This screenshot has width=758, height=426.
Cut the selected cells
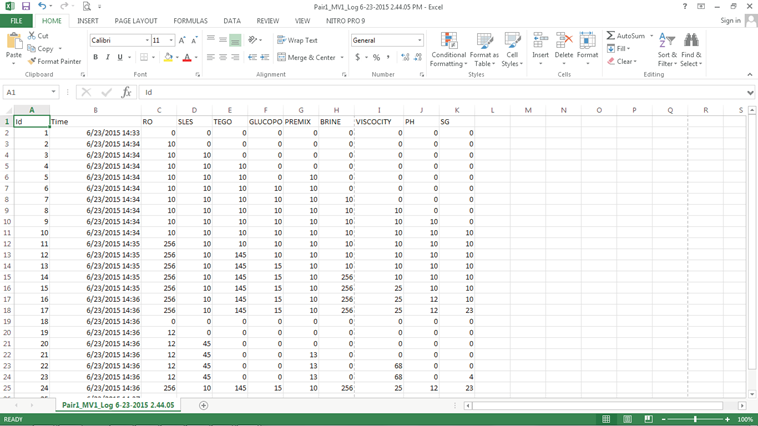38,36
